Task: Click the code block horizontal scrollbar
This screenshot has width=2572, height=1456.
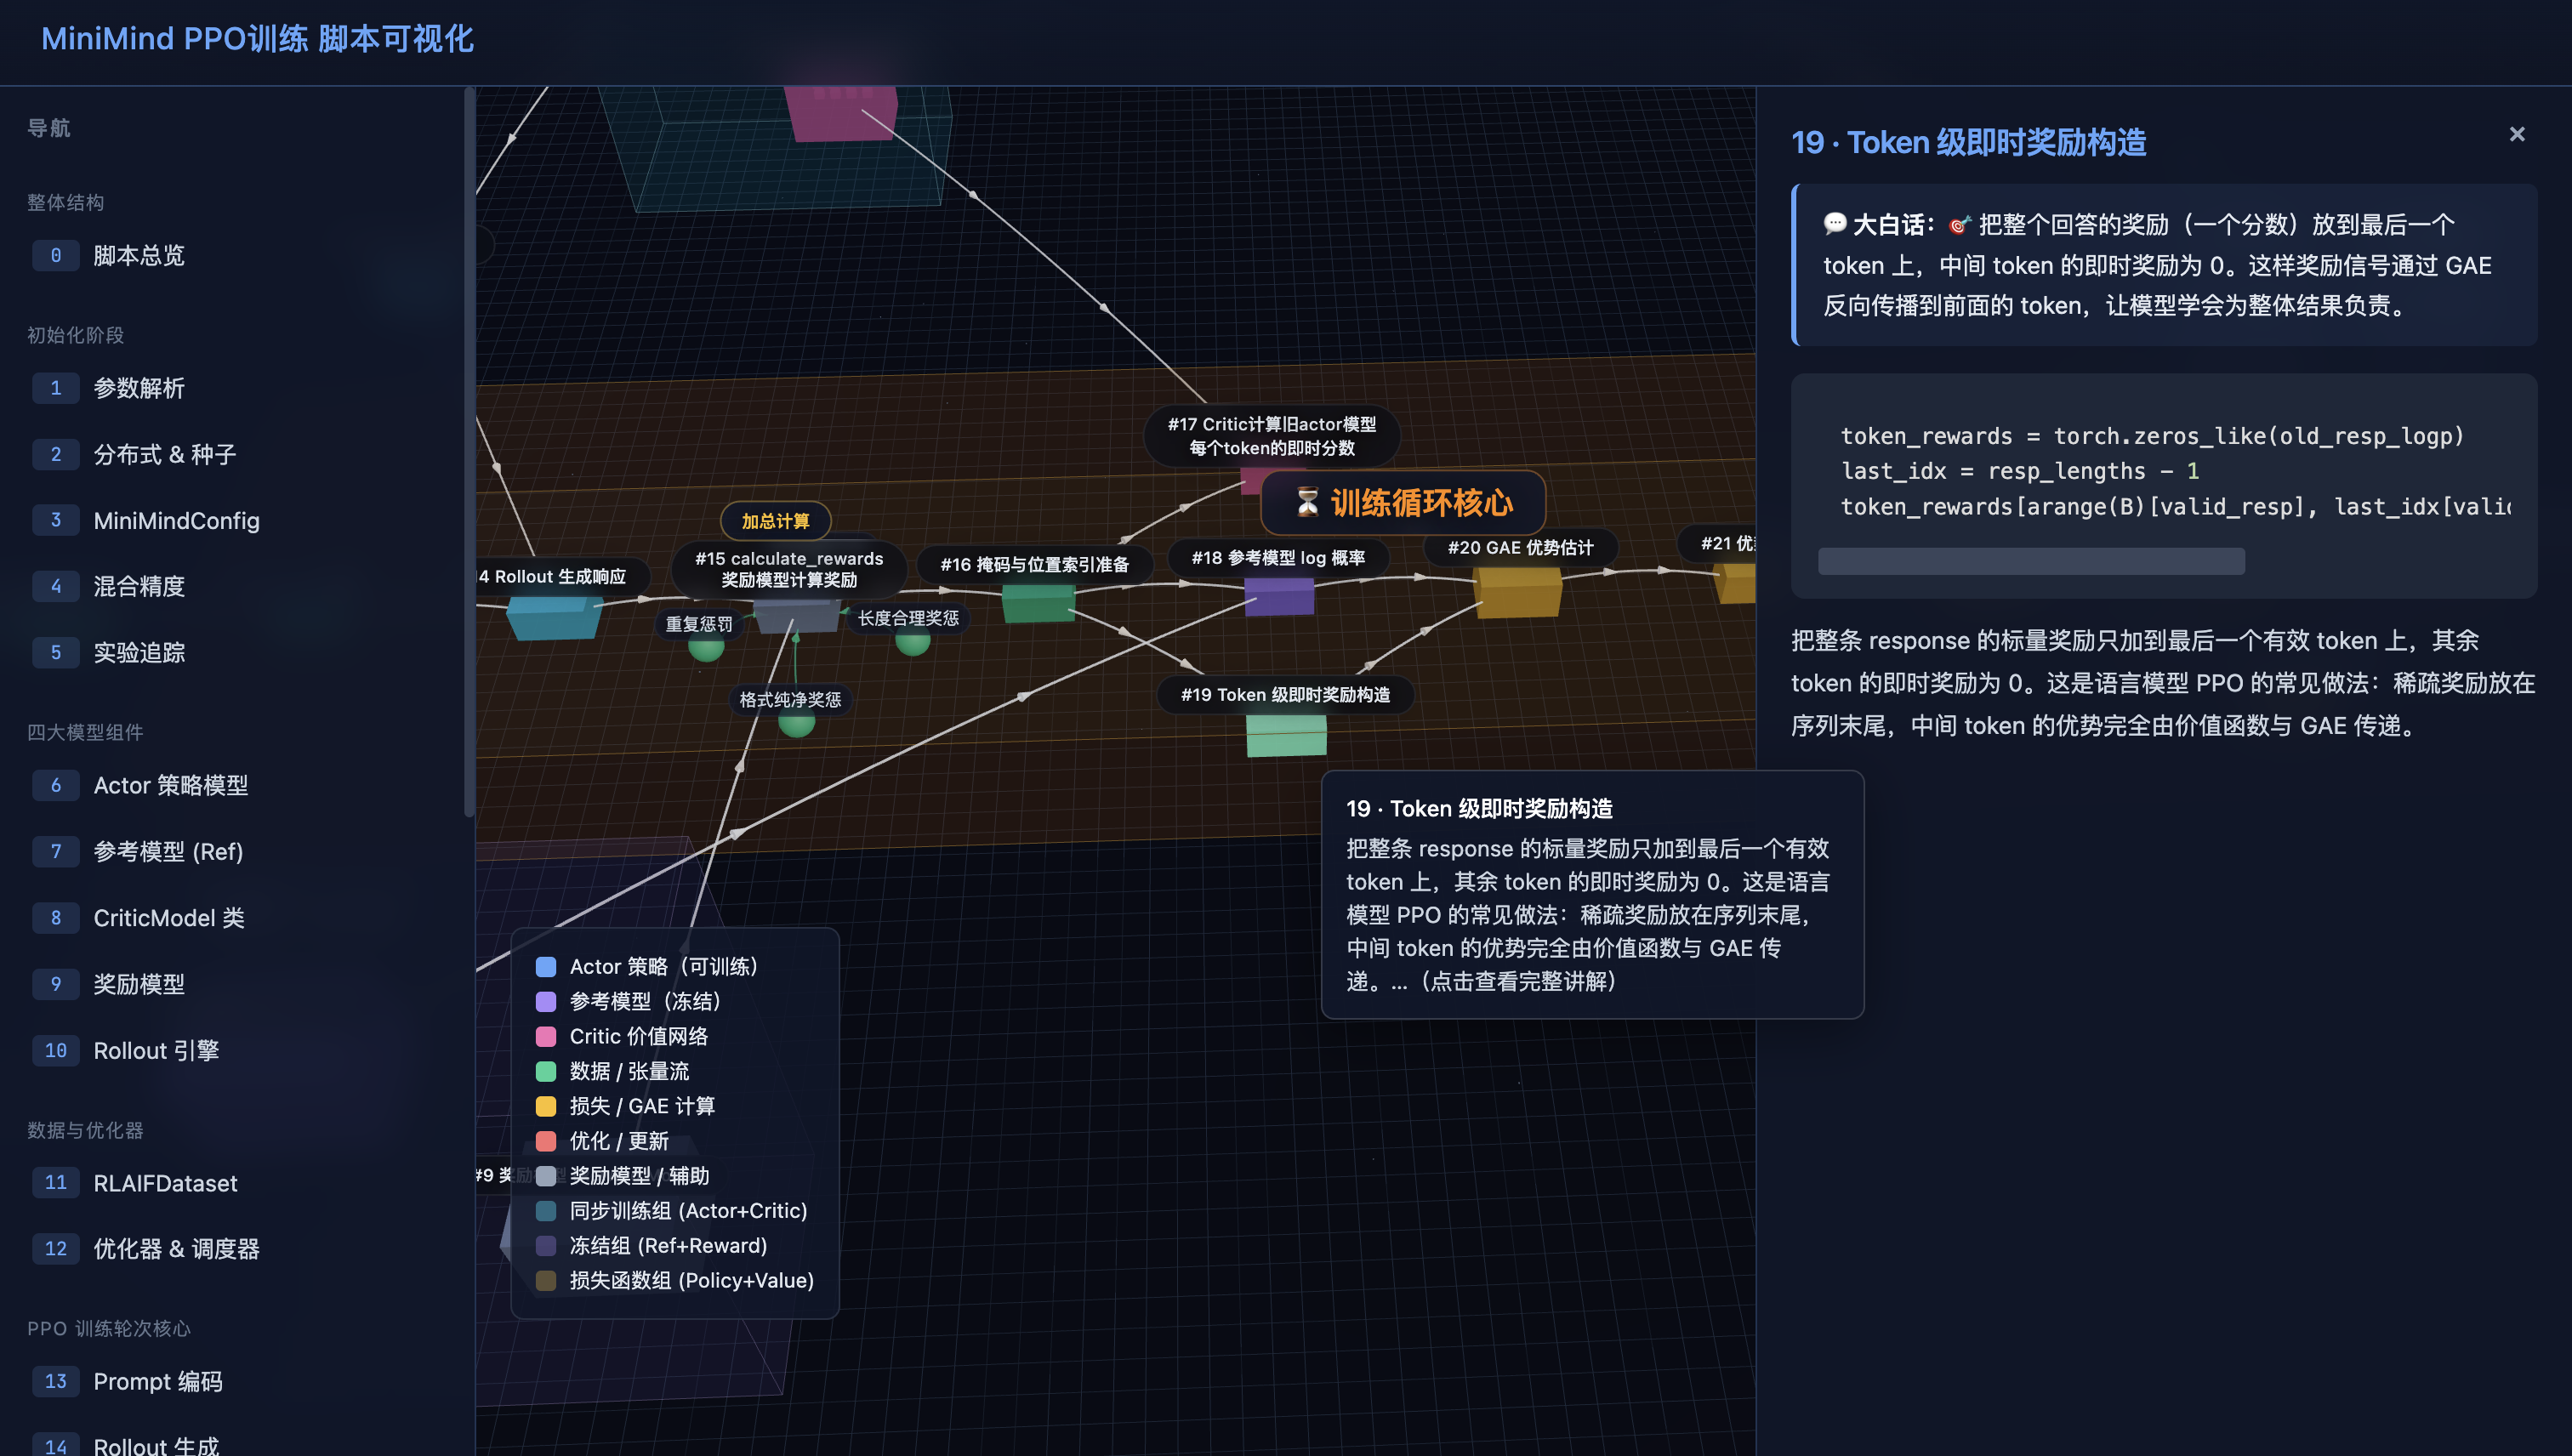Action: tap(2031, 561)
